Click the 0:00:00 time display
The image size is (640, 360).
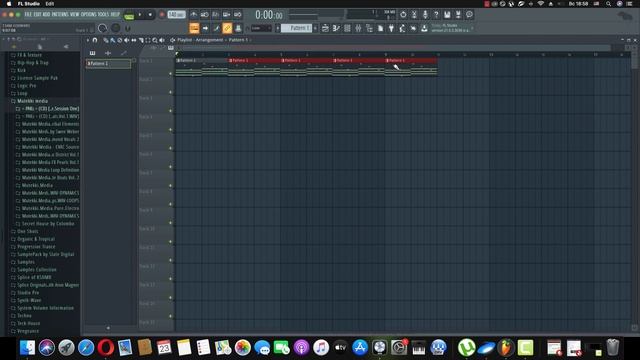[x=269, y=15]
